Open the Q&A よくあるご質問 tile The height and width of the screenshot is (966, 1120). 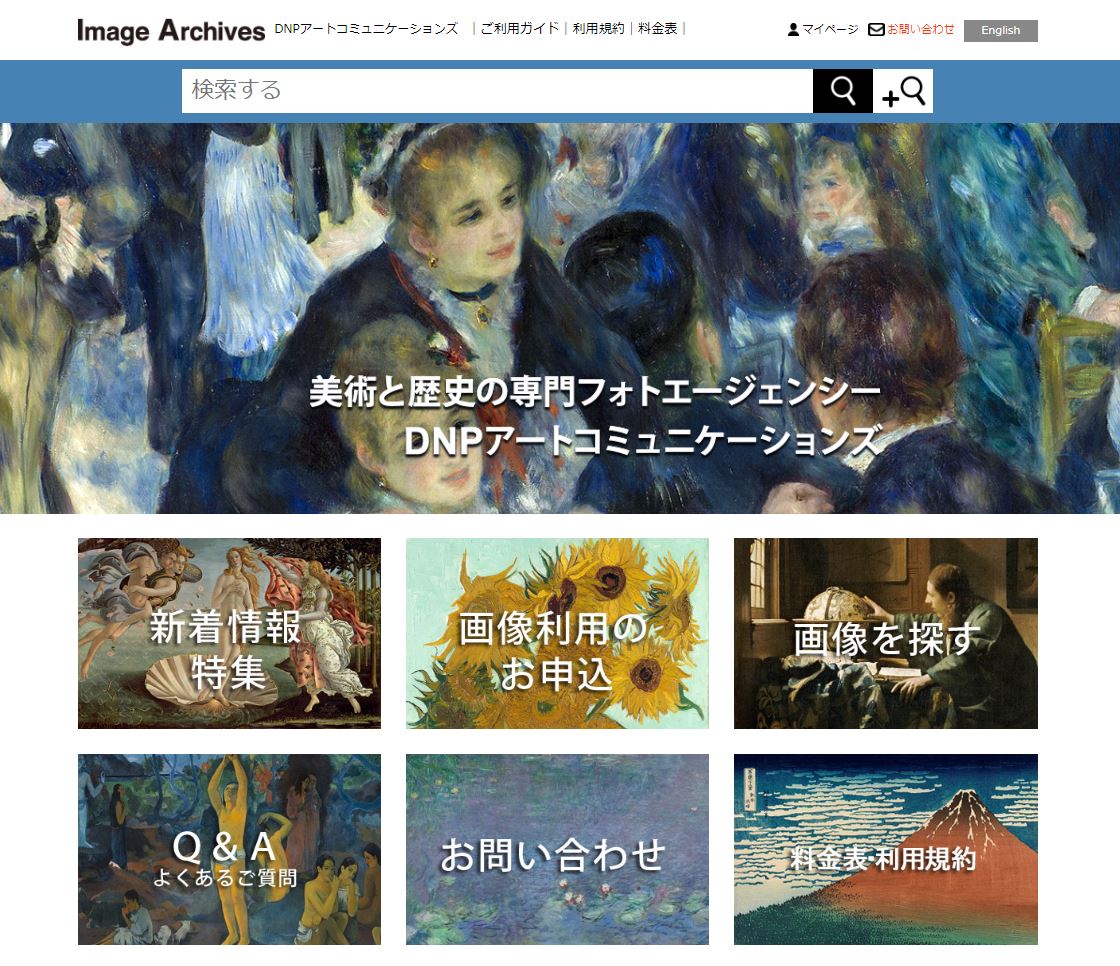pos(229,849)
